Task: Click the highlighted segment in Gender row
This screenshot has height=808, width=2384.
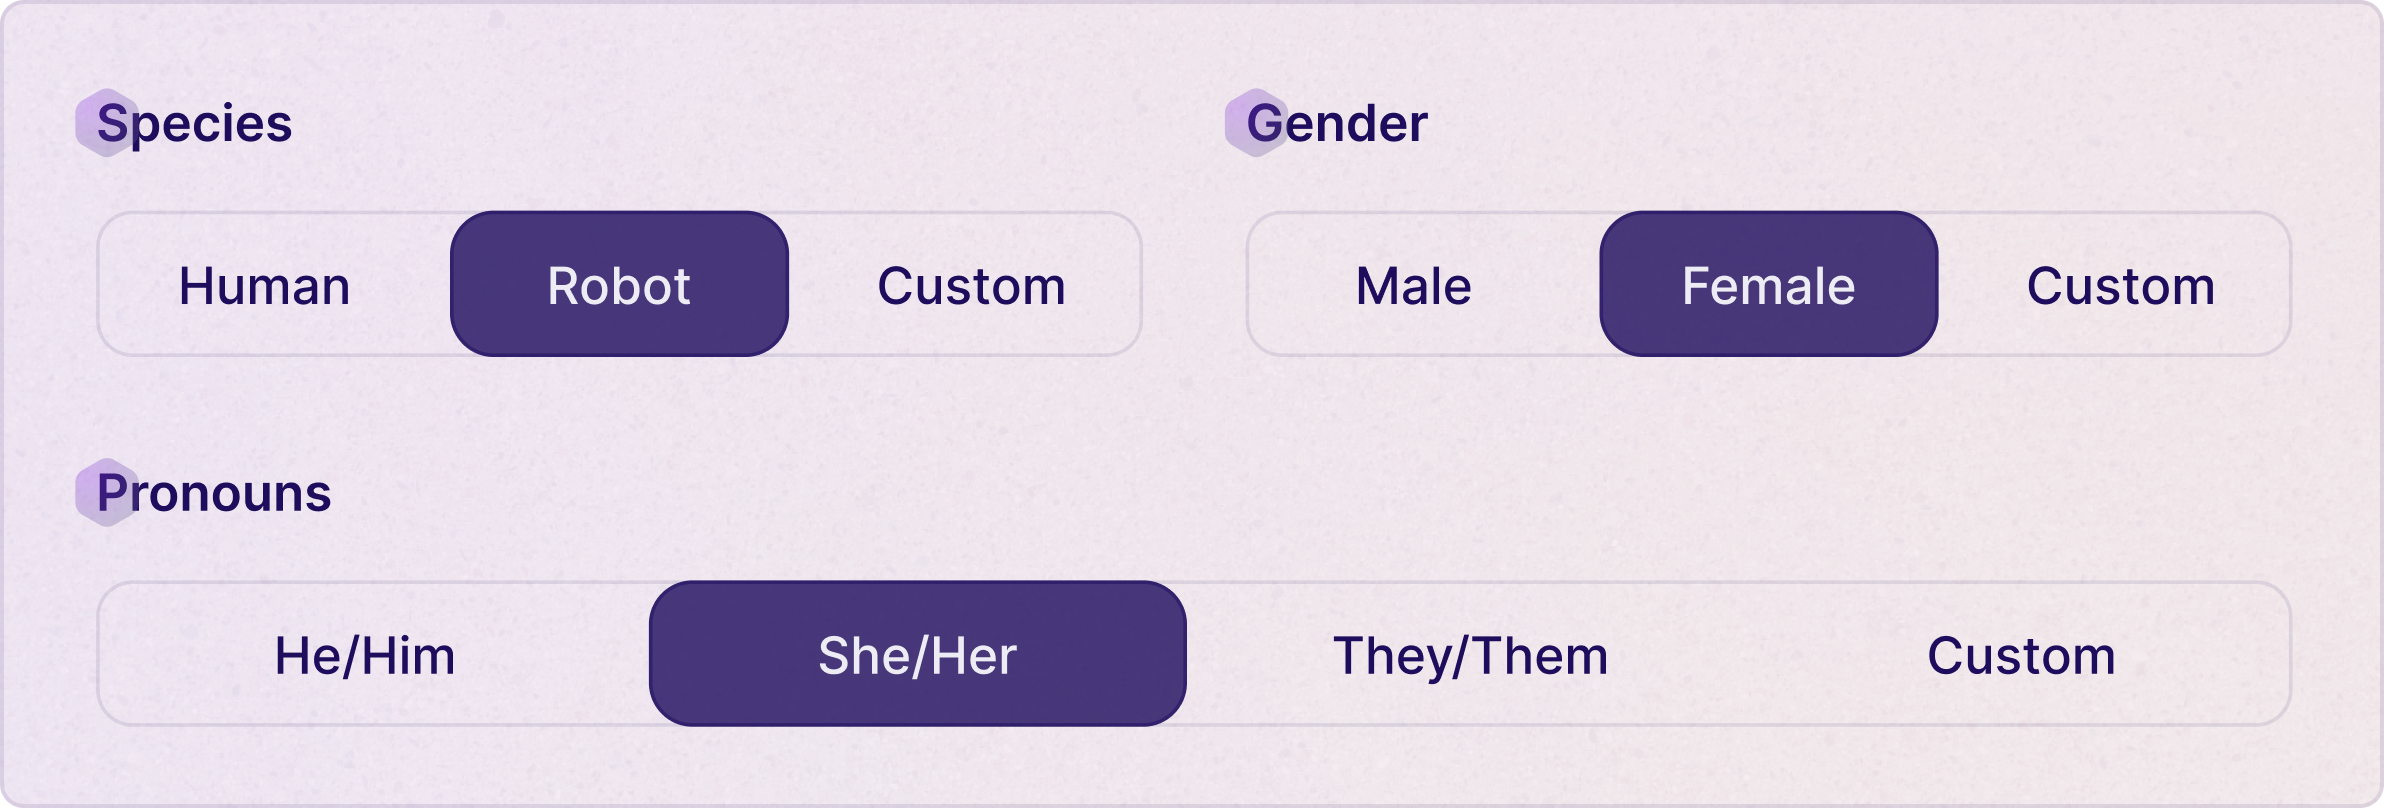Action: (1769, 284)
